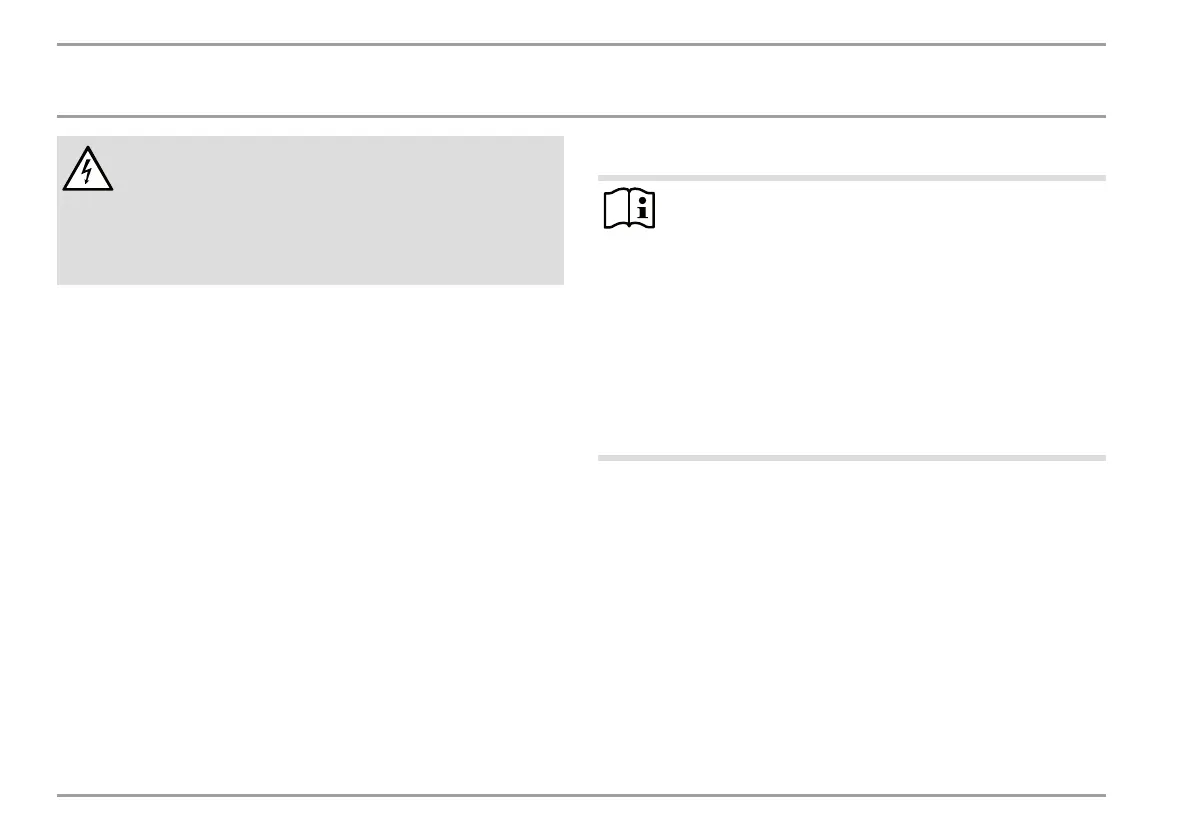Click the blank left page of book icon
Image resolution: width=1191 pixels, height=839 pixels.
[616, 209]
